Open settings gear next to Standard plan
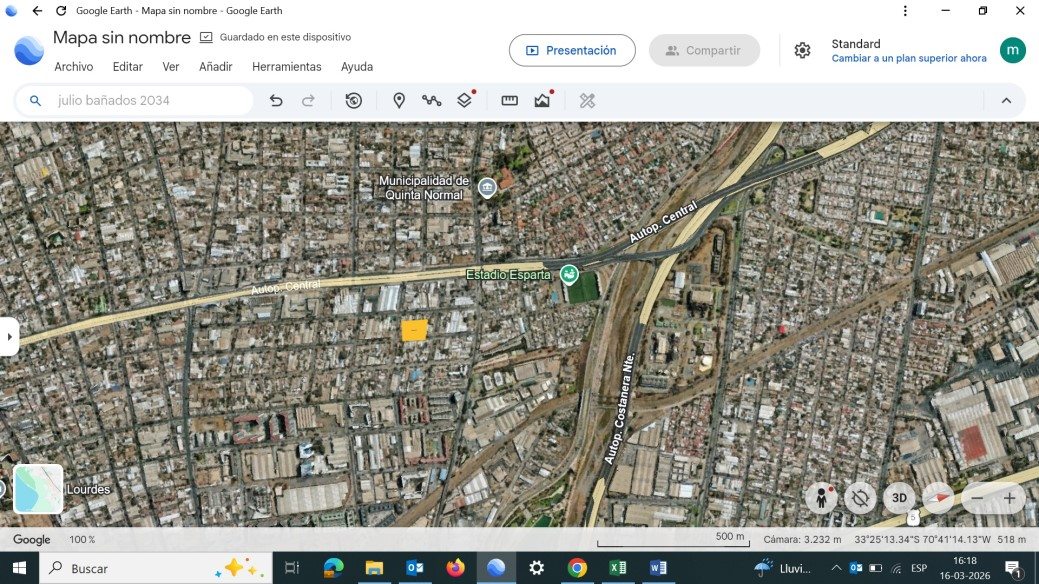 tap(802, 50)
